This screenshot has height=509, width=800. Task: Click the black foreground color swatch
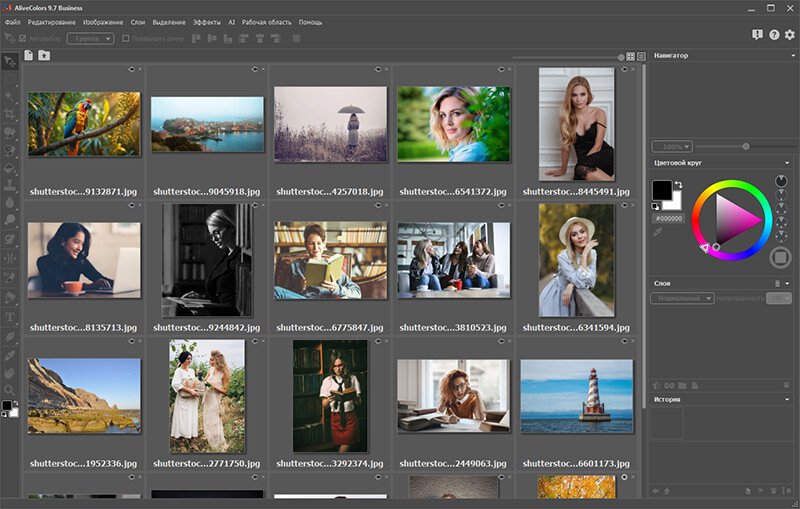[x=661, y=189]
